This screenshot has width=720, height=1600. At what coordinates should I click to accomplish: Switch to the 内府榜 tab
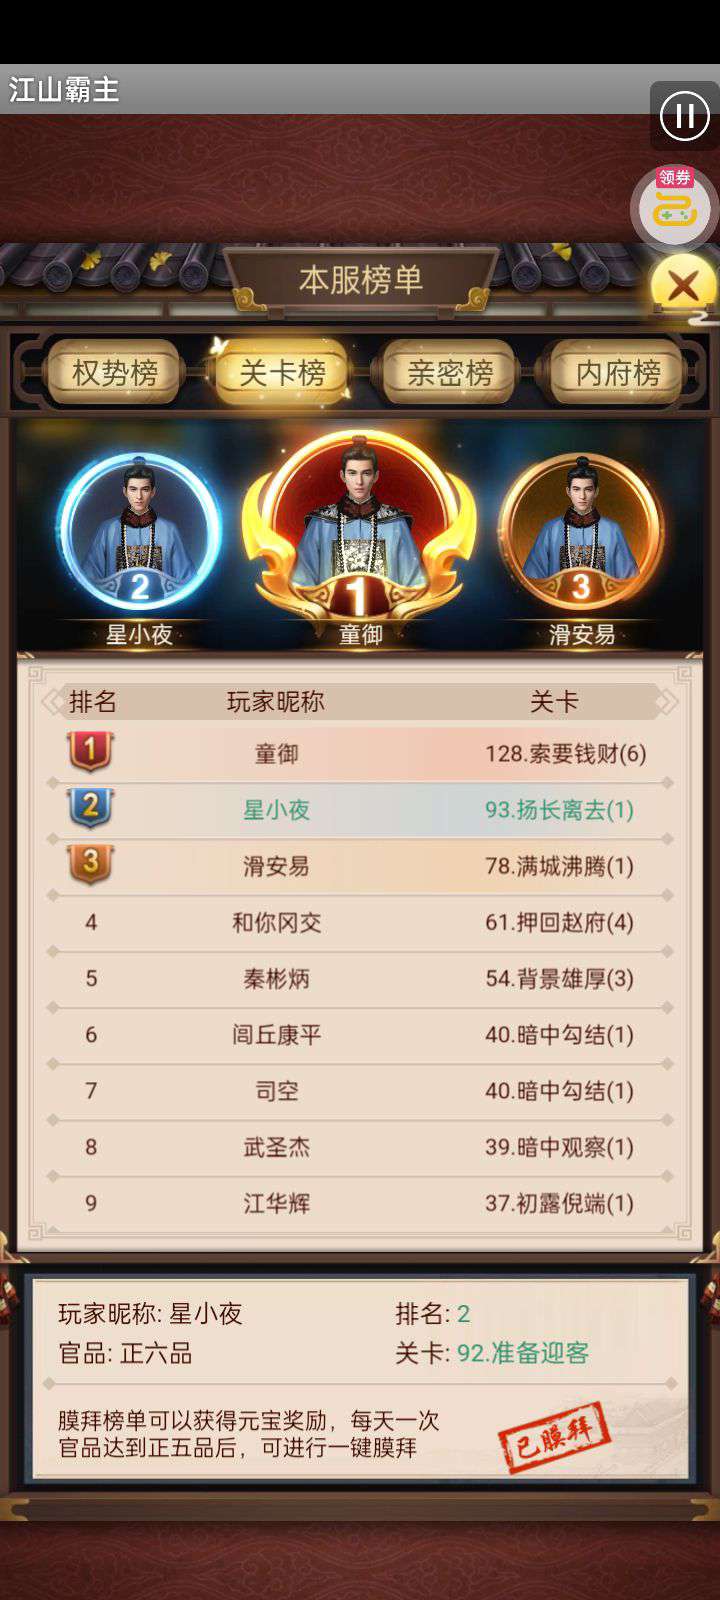[x=618, y=372]
